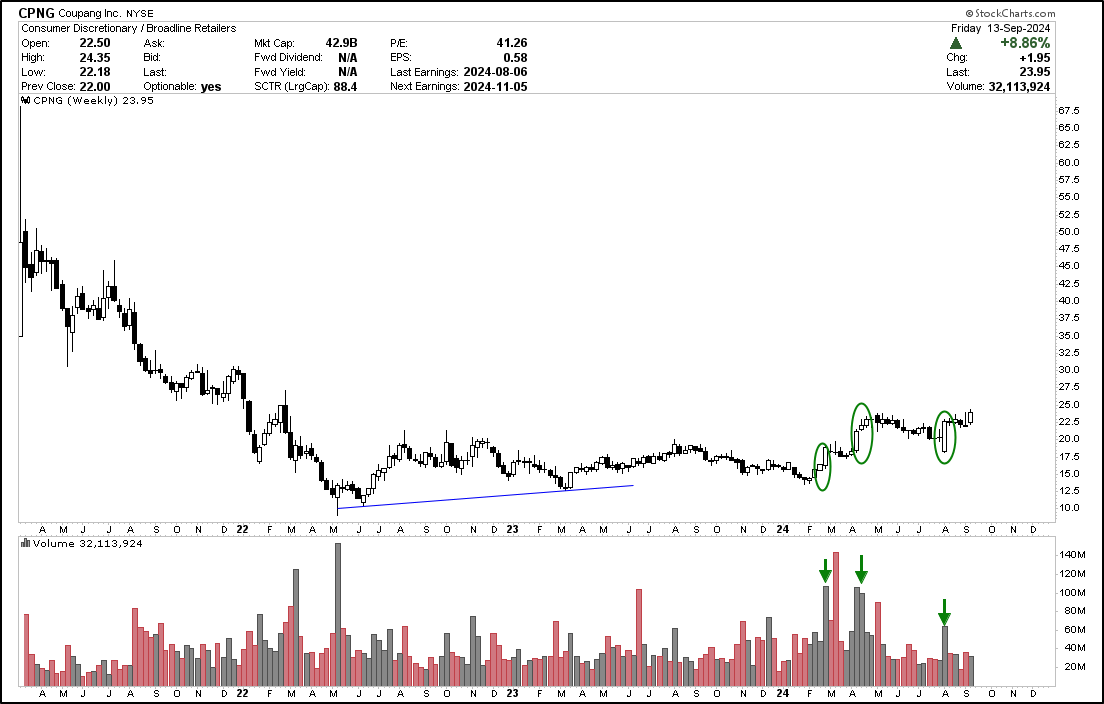Click the bar icon beside the Volume legend
The width and height of the screenshot is (1104, 704).
click(x=25, y=543)
